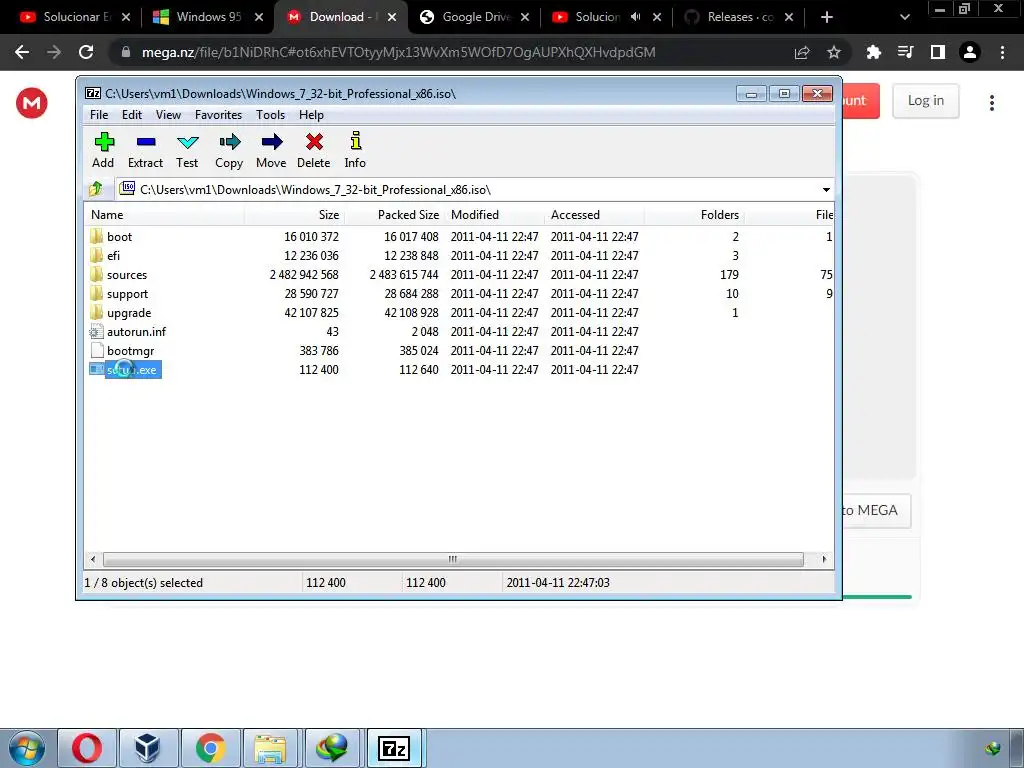Open the View menu
Viewport: 1024px width, 768px height.
pyautogui.click(x=168, y=115)
